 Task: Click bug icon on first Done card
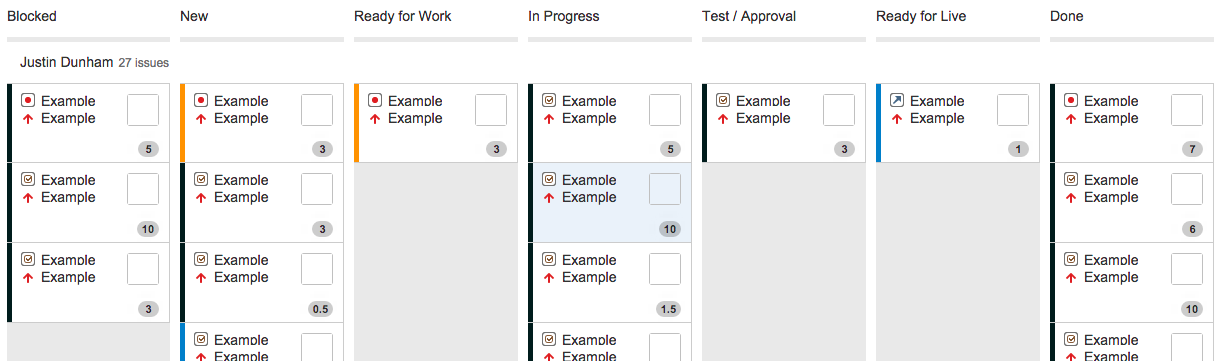1071,100
